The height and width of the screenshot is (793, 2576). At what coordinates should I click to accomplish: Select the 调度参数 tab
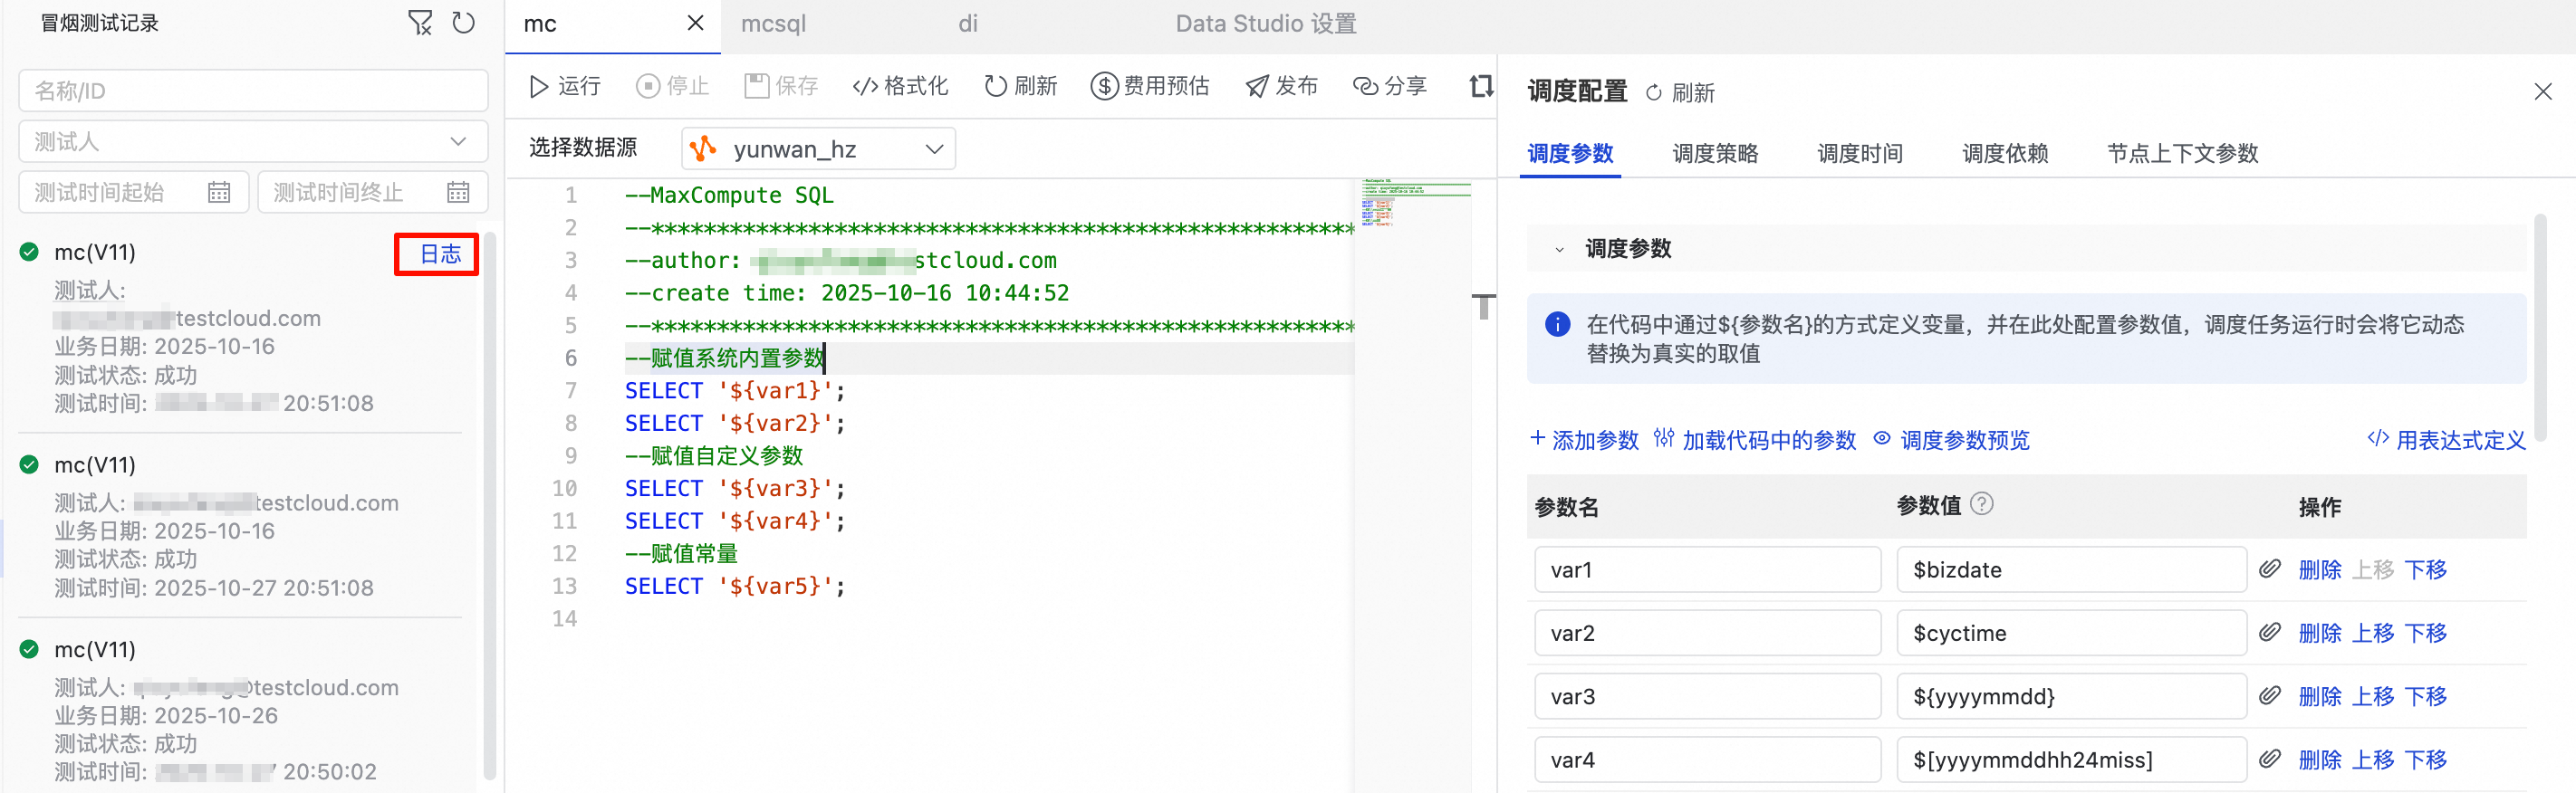pos(1570,154)
